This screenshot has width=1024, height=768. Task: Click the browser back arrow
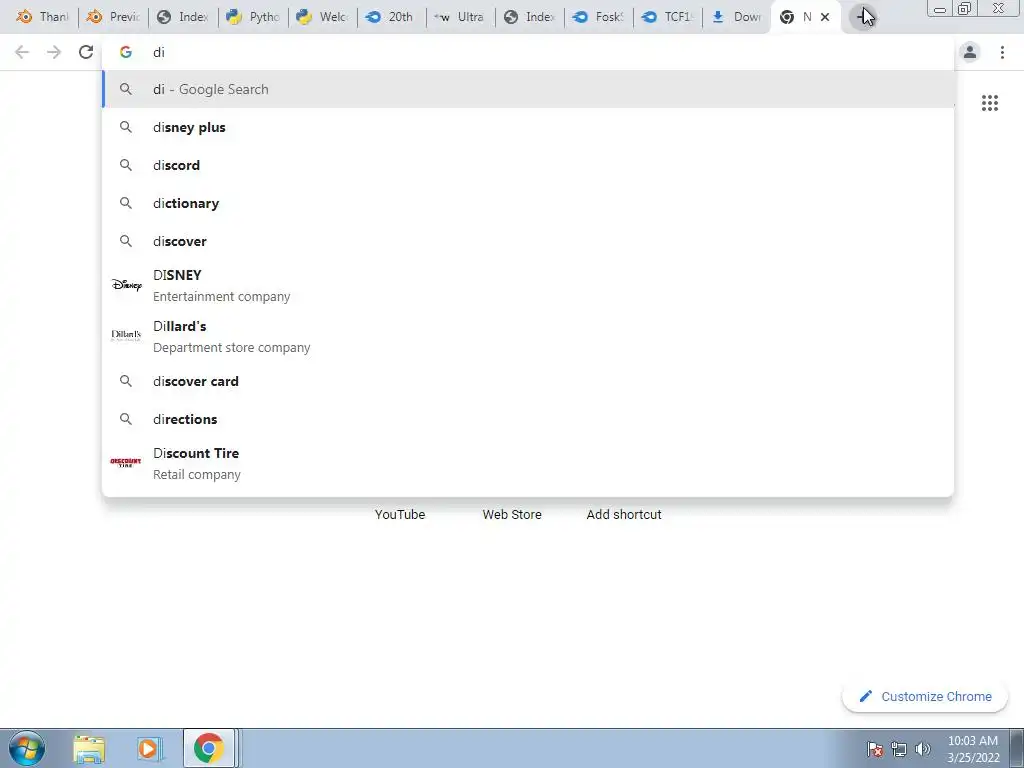pos(22,52)
